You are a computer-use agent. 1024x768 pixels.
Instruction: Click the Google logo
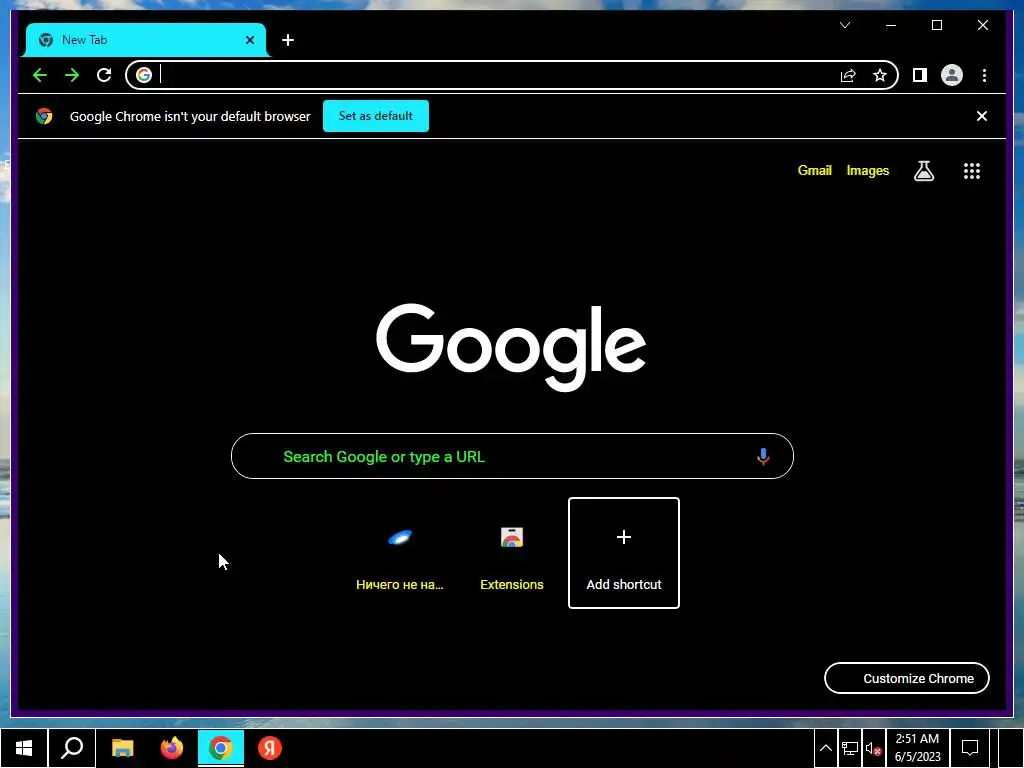tap(511, 347)
